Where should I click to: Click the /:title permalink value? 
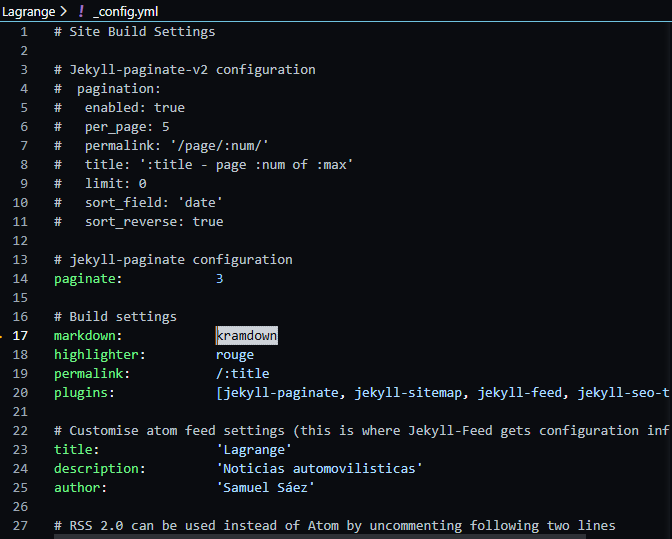[243, 374]
